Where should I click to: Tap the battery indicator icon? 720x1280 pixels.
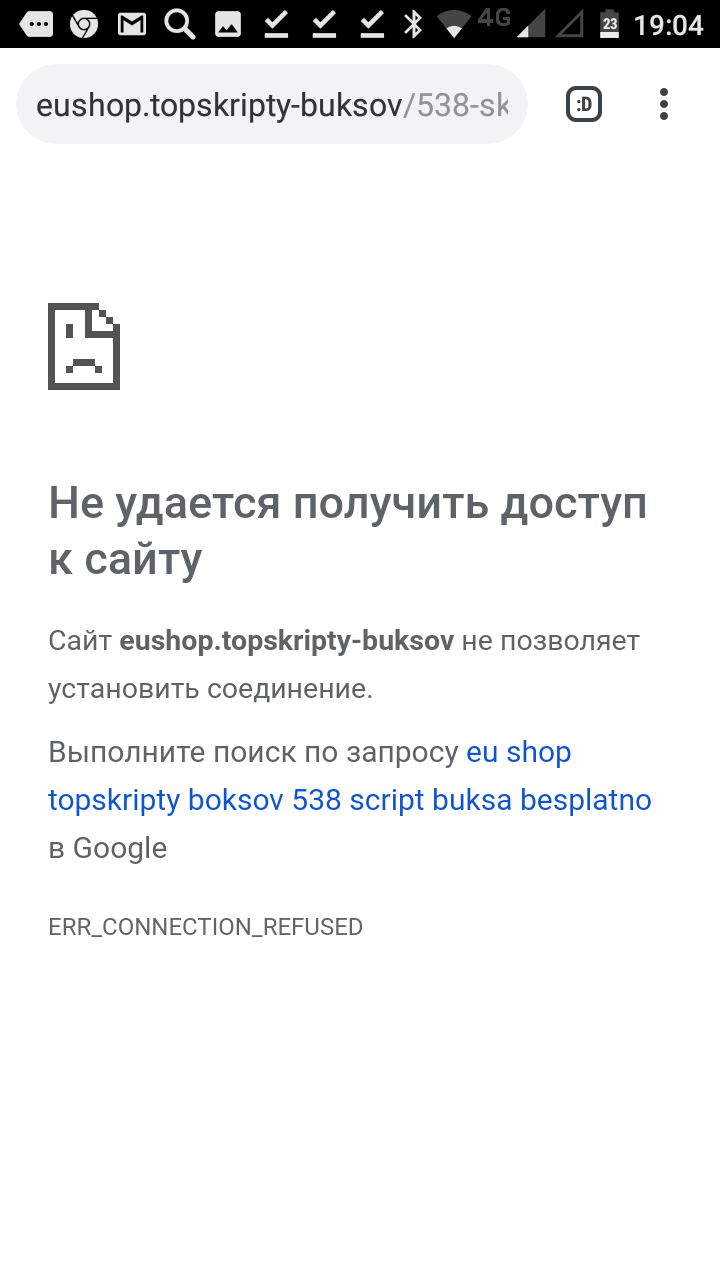click(x=609, y=23)
